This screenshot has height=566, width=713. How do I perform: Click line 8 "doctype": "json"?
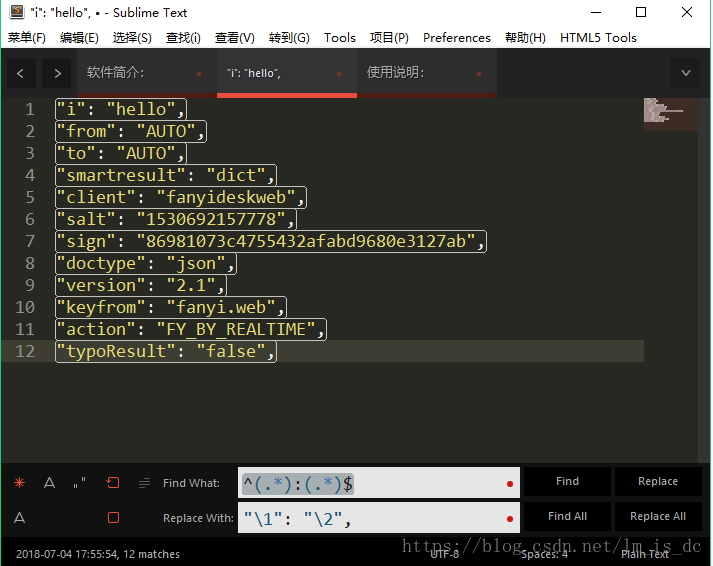coord(146,263)
